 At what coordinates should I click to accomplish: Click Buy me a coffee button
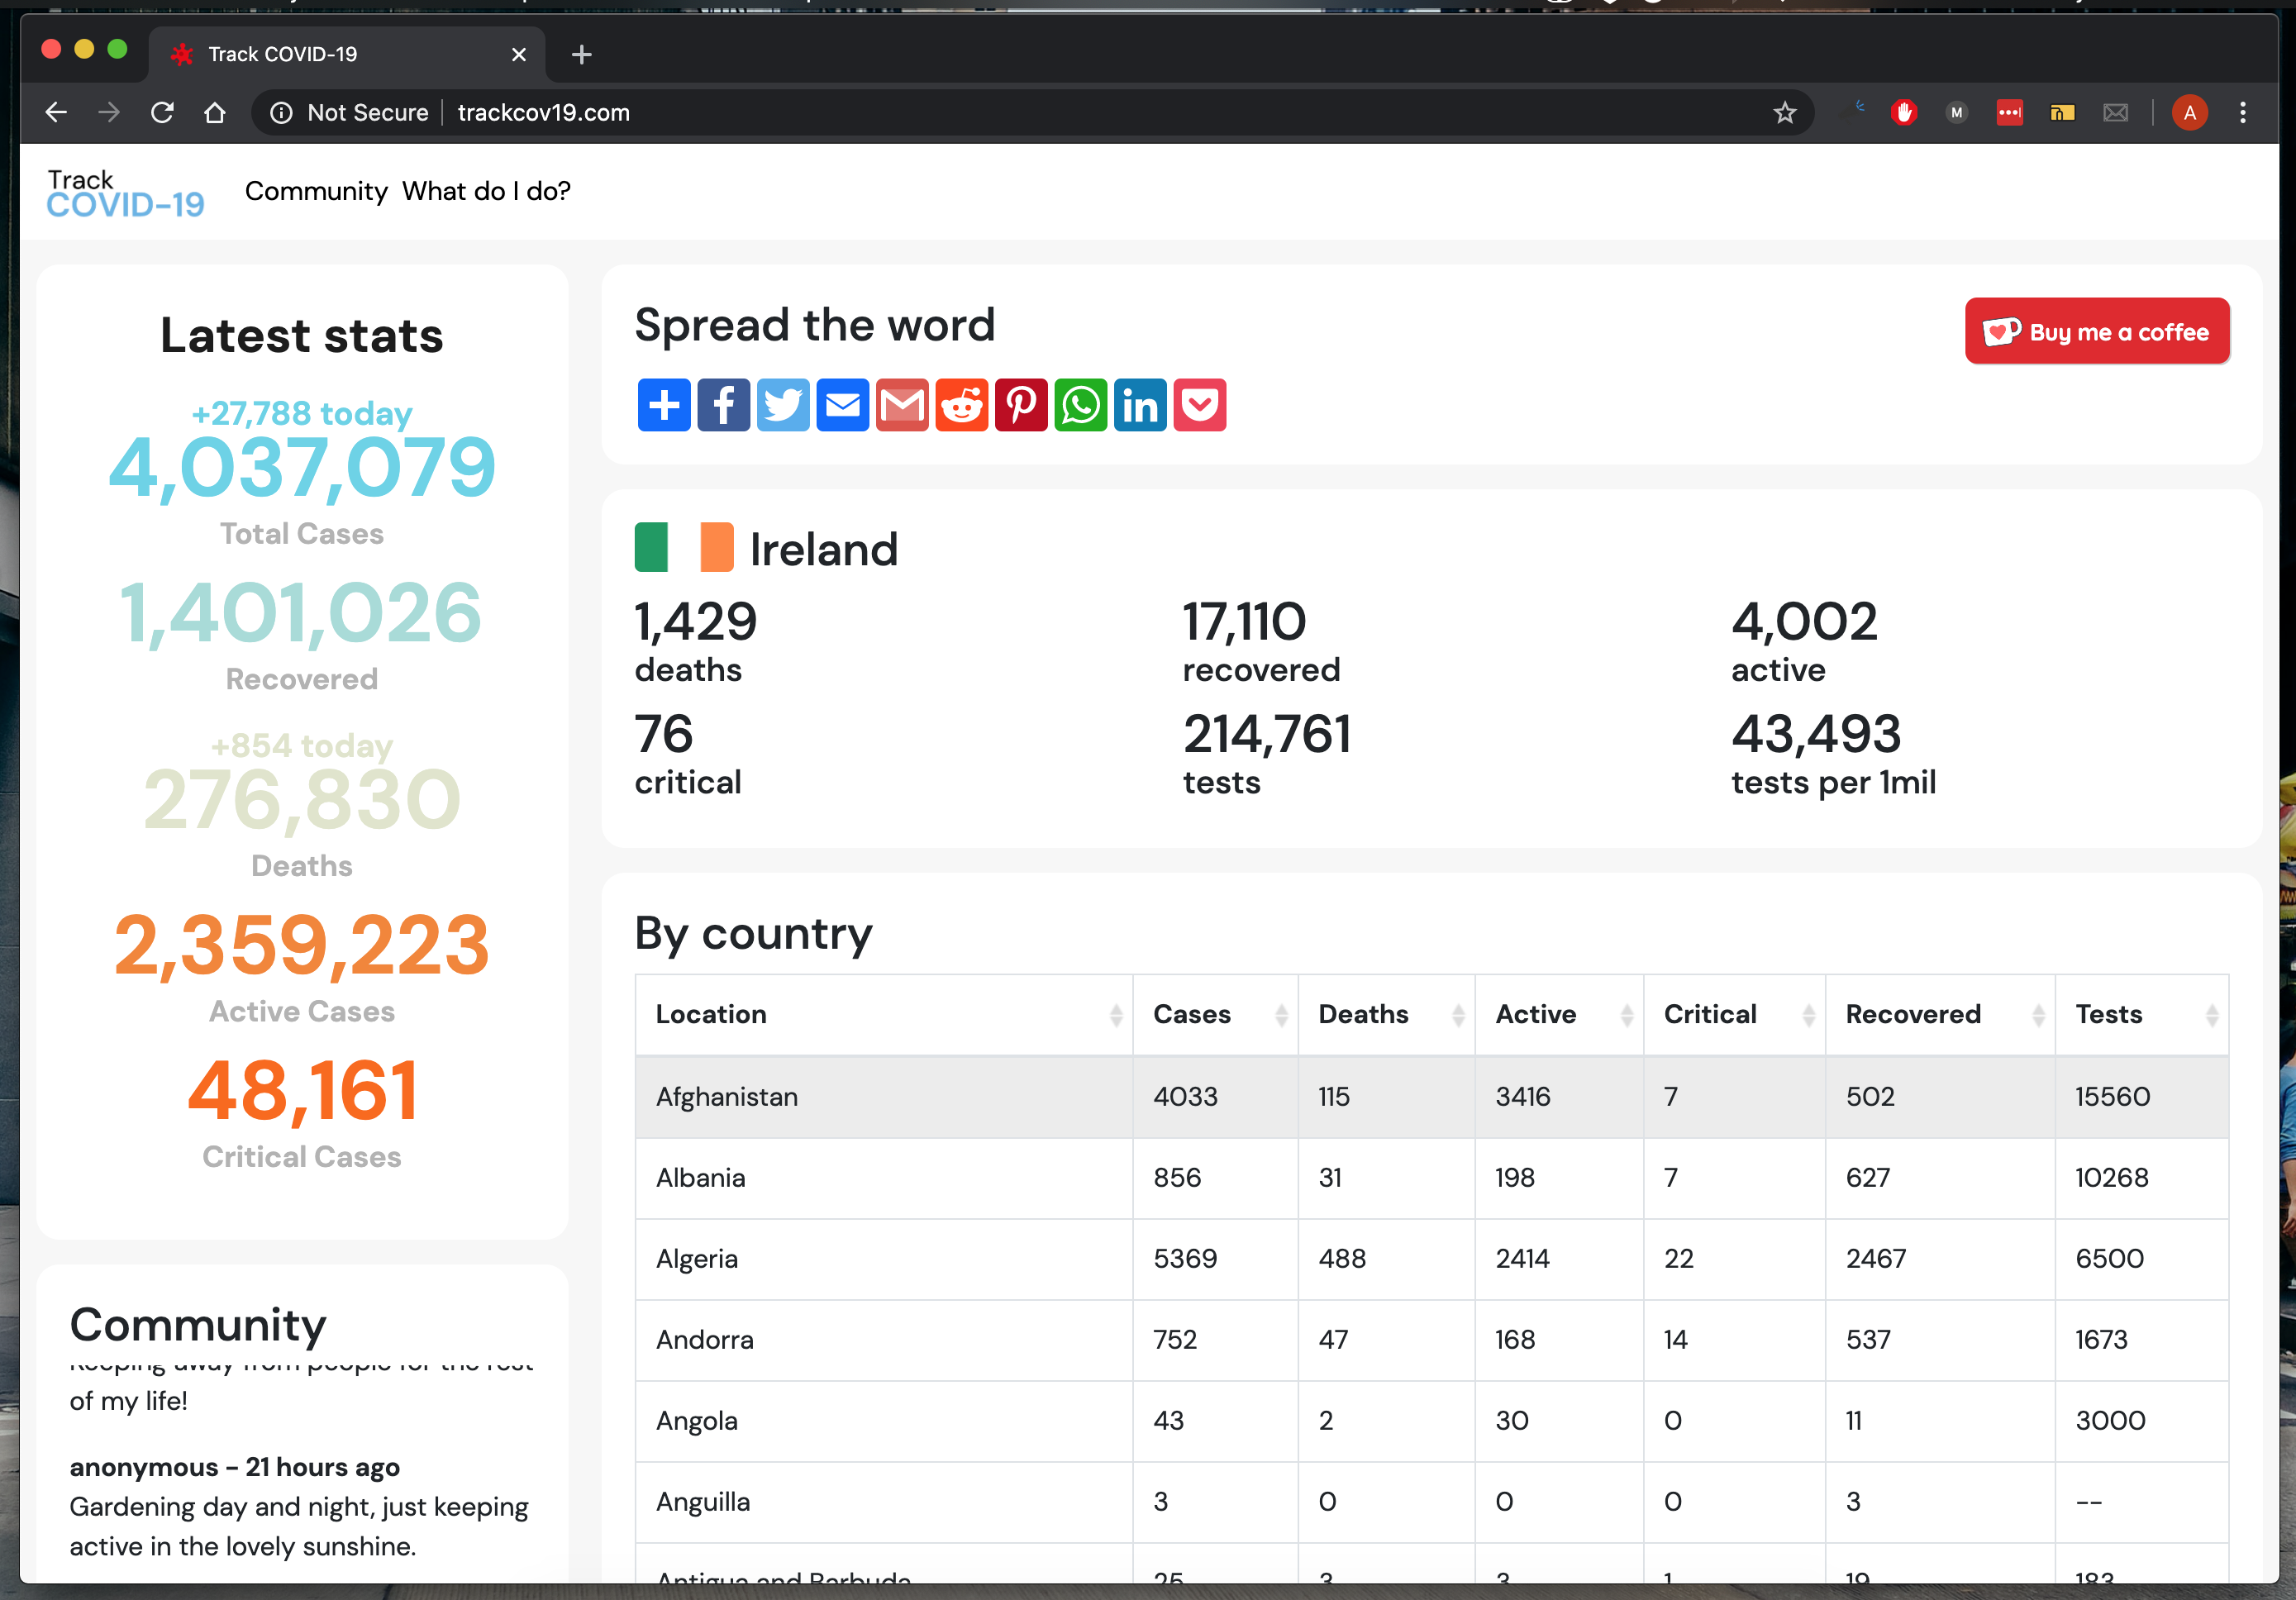click(2096, 331)
